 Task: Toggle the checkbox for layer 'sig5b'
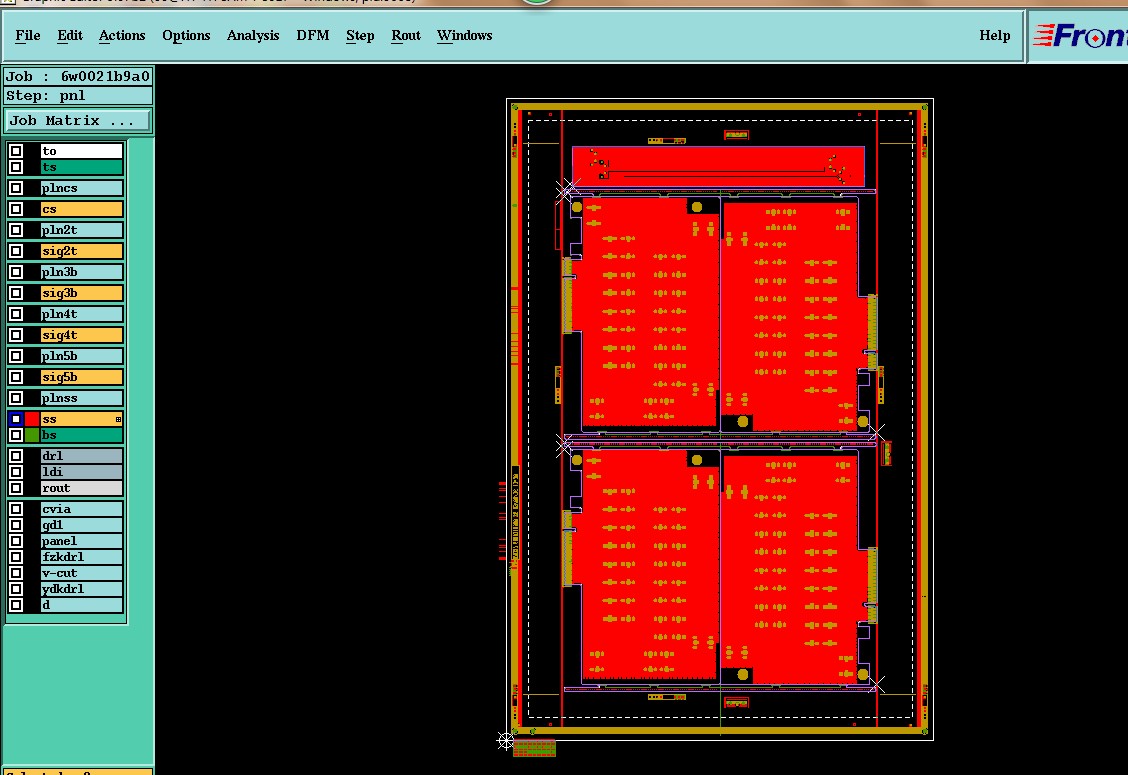point(16,376)
